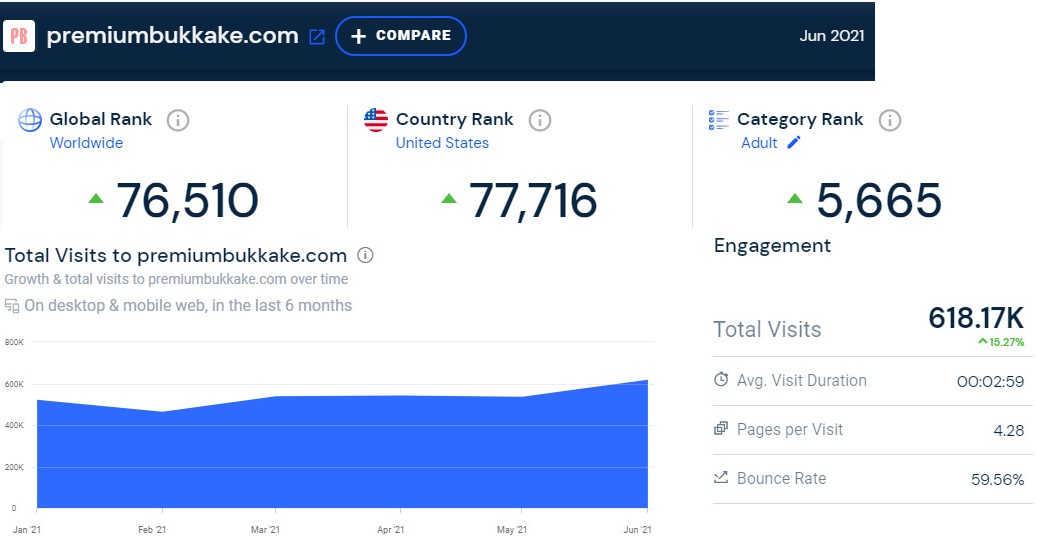Screen dimensions: 1038x554
Task: Click the pink PB site favicon
Action: pos(19,36)
